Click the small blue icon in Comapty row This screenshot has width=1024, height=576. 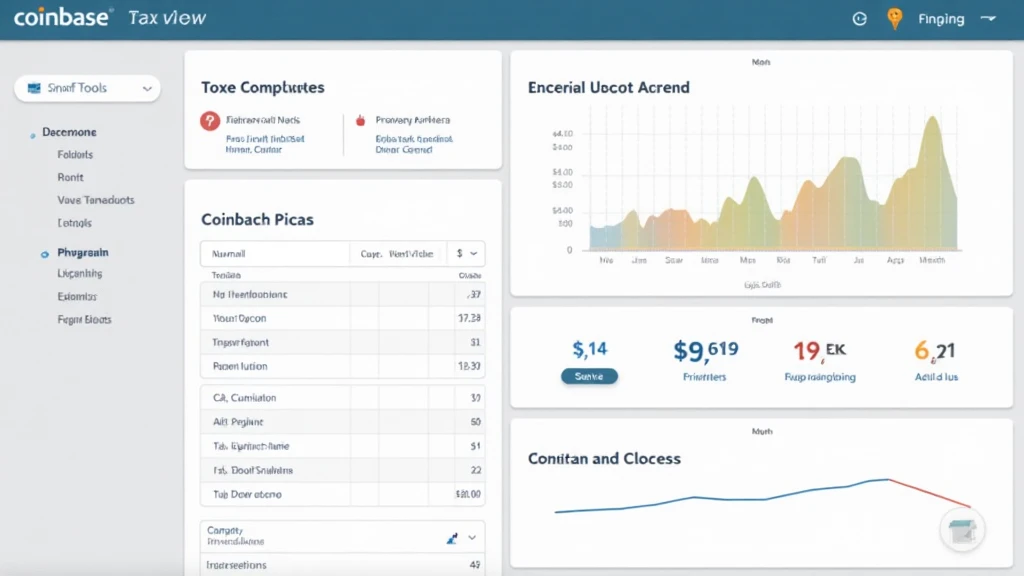point(450,538)
